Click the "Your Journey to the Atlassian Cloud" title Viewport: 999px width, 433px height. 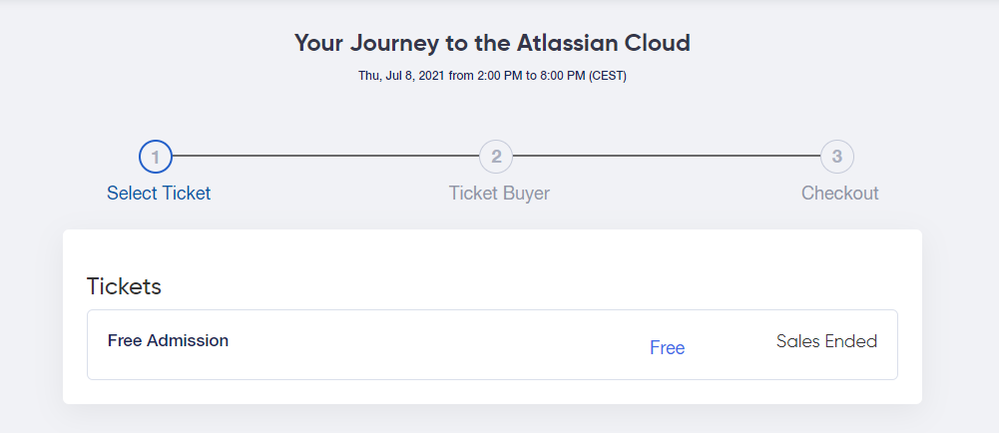(x=492, y=43)
